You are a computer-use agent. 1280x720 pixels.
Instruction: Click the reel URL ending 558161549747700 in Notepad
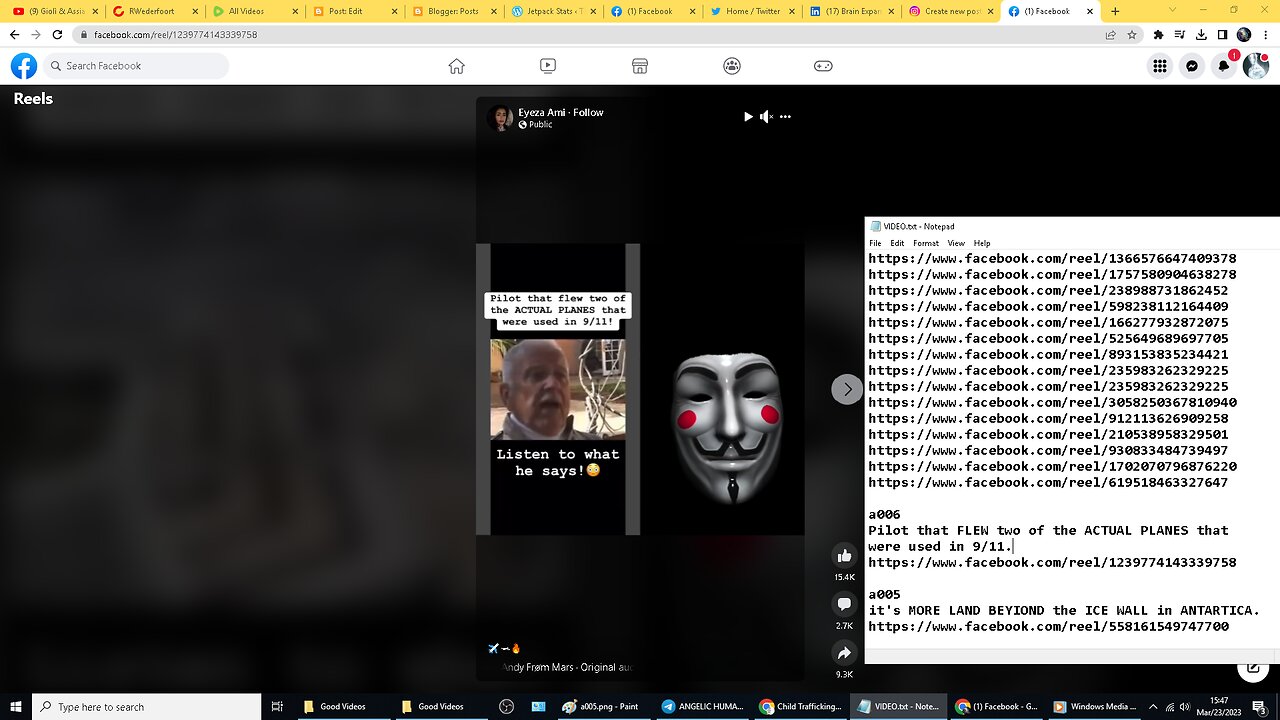click(x=1048, y=627)
